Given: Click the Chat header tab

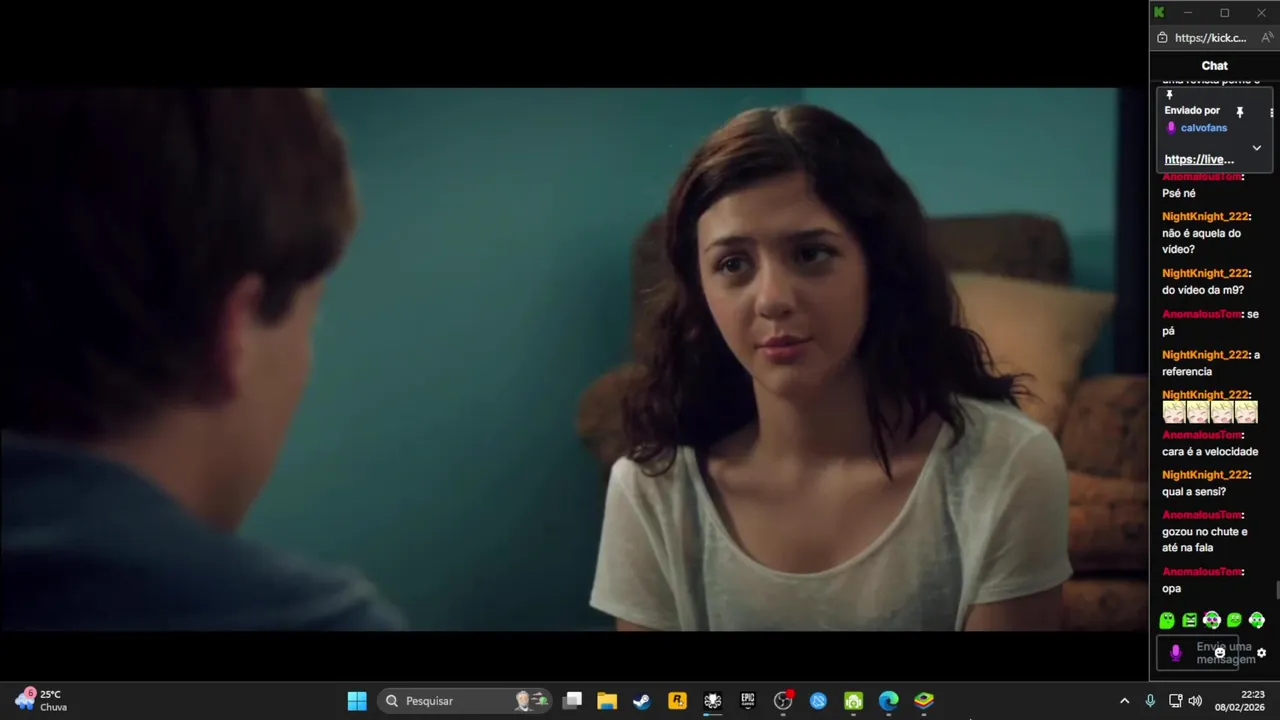Looking at the screenshot, I should point(1215,66).
